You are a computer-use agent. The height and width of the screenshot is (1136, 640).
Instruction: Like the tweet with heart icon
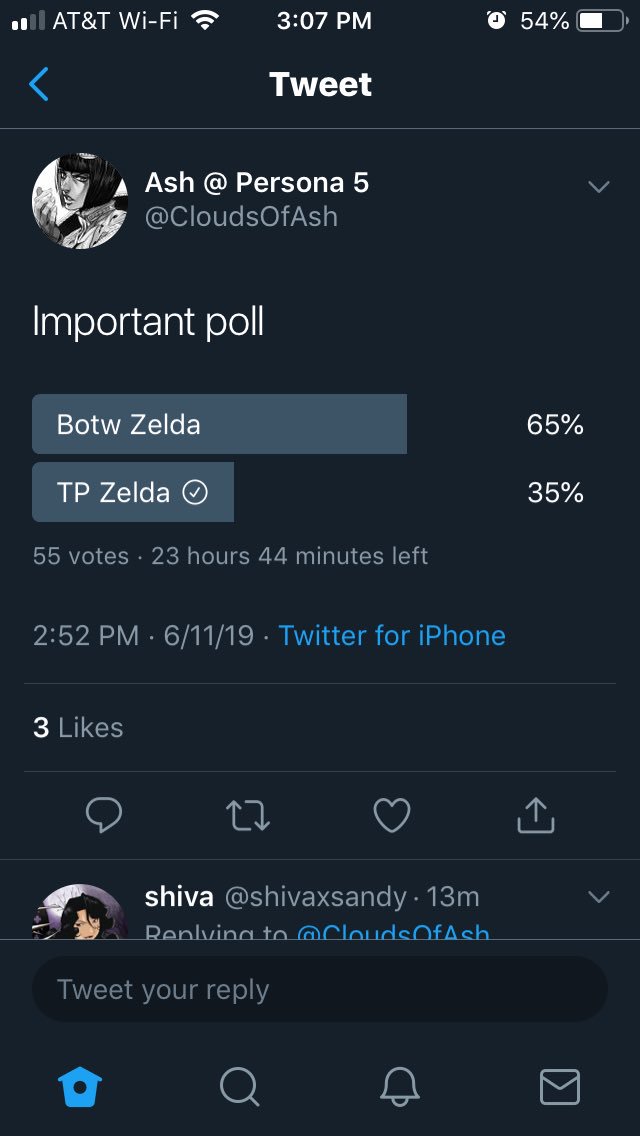point(391,815)
